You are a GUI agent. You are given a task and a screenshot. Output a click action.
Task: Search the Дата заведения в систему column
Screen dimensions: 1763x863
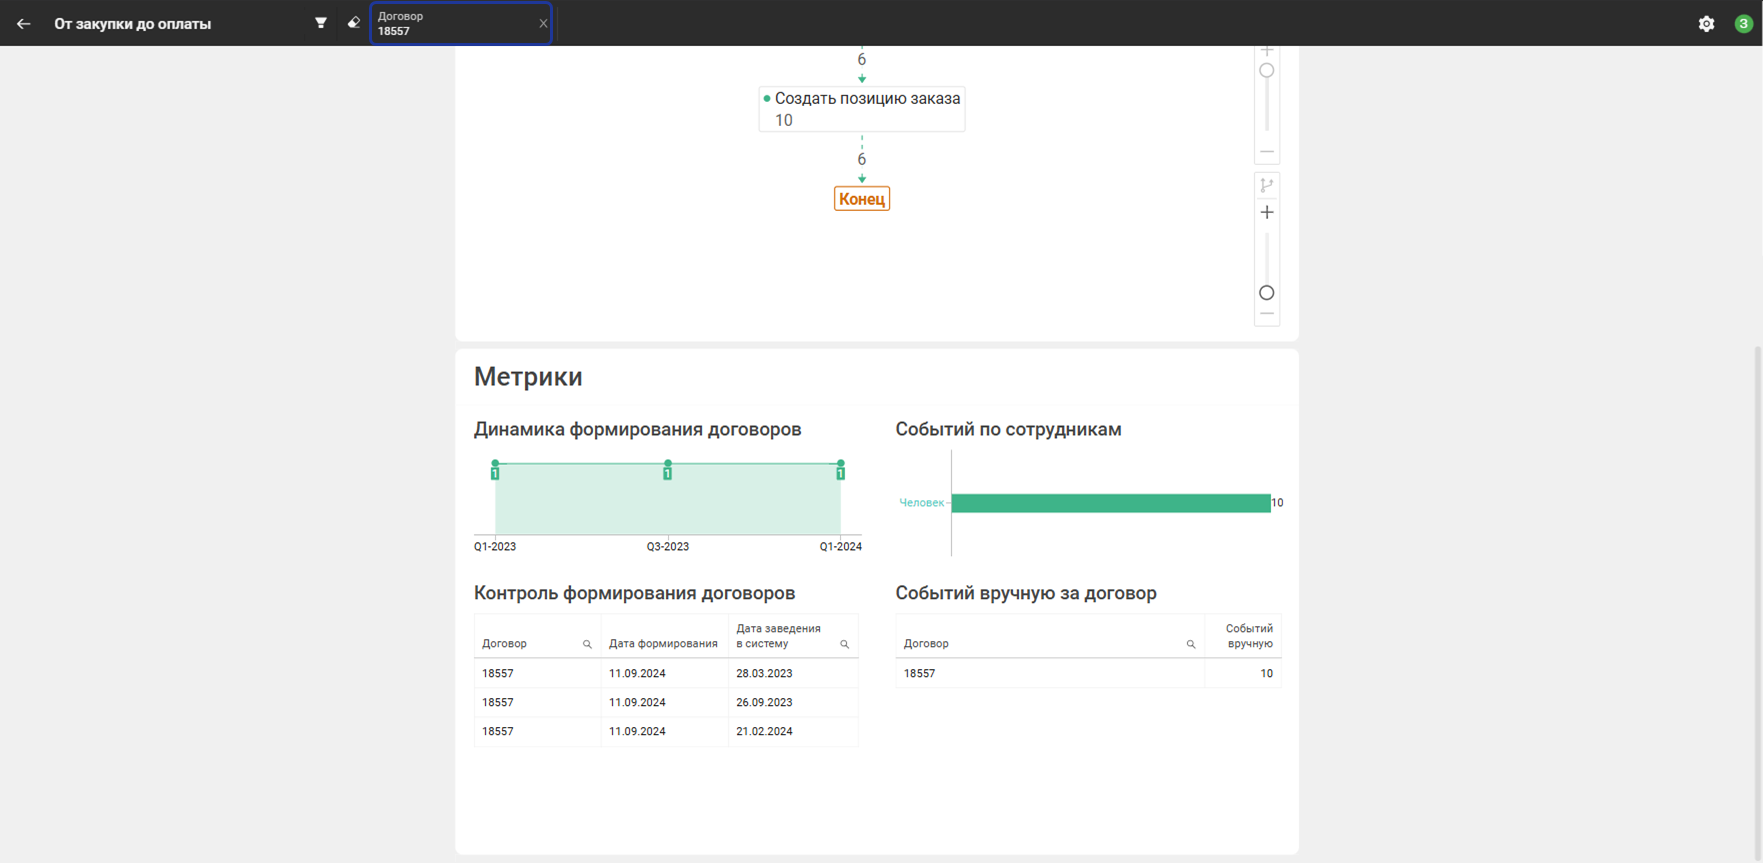click(844, 645)
